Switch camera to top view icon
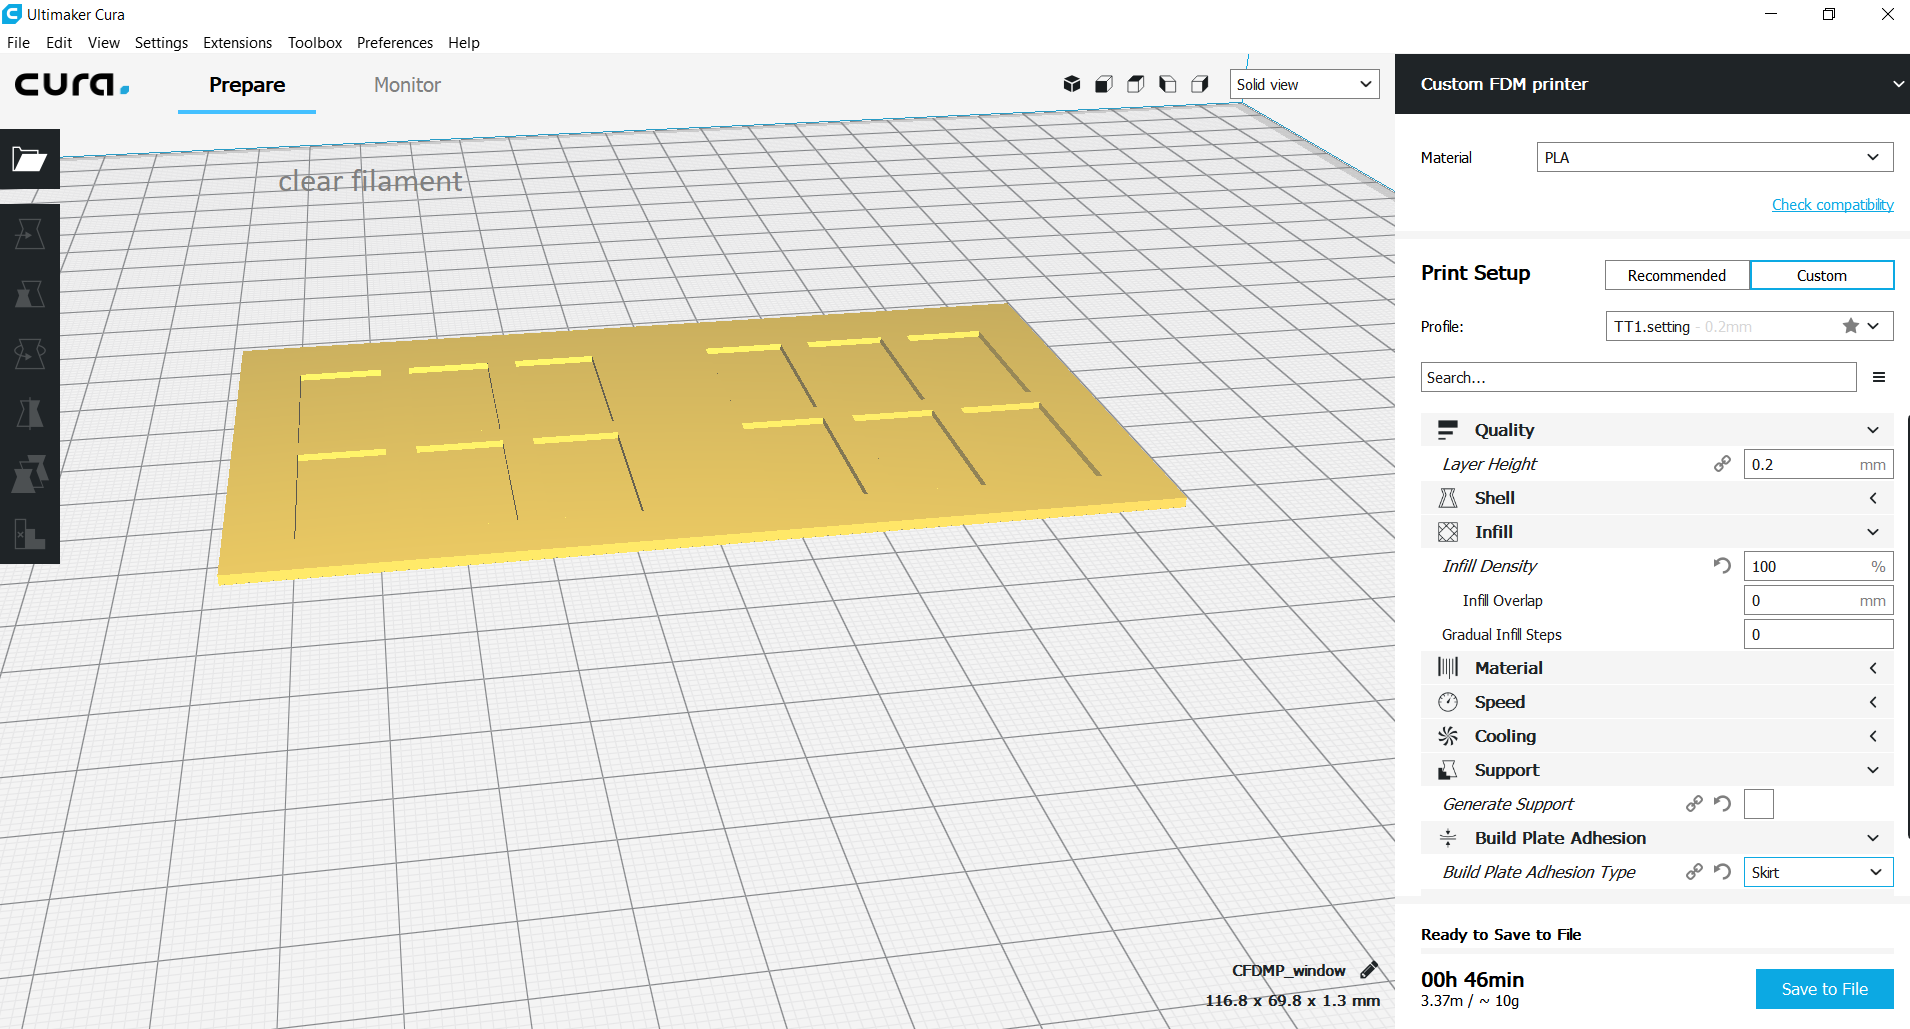 (1136, 84)
